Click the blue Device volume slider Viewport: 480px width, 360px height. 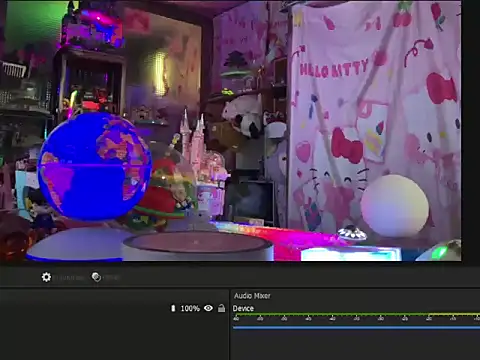point(356,328)
